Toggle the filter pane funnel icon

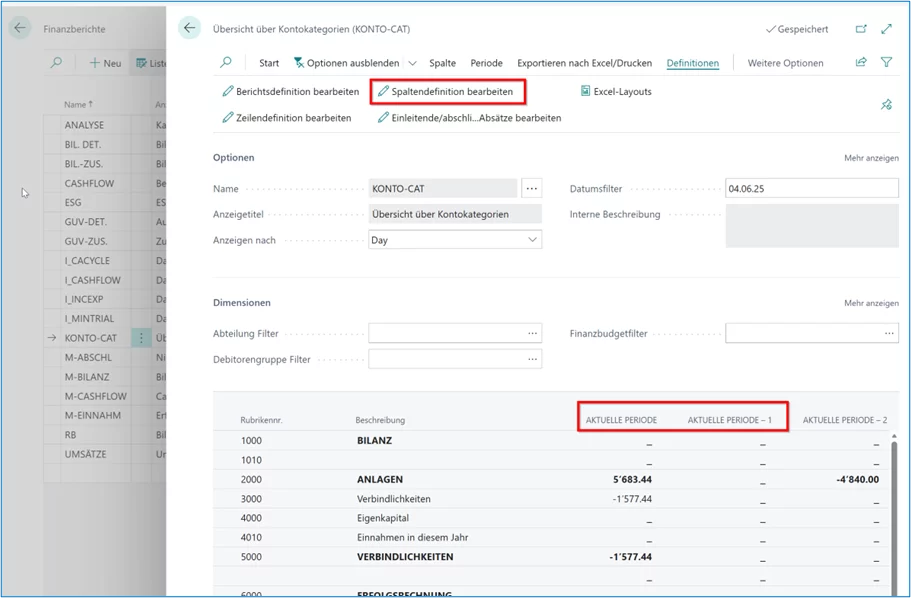coord(887,62)
